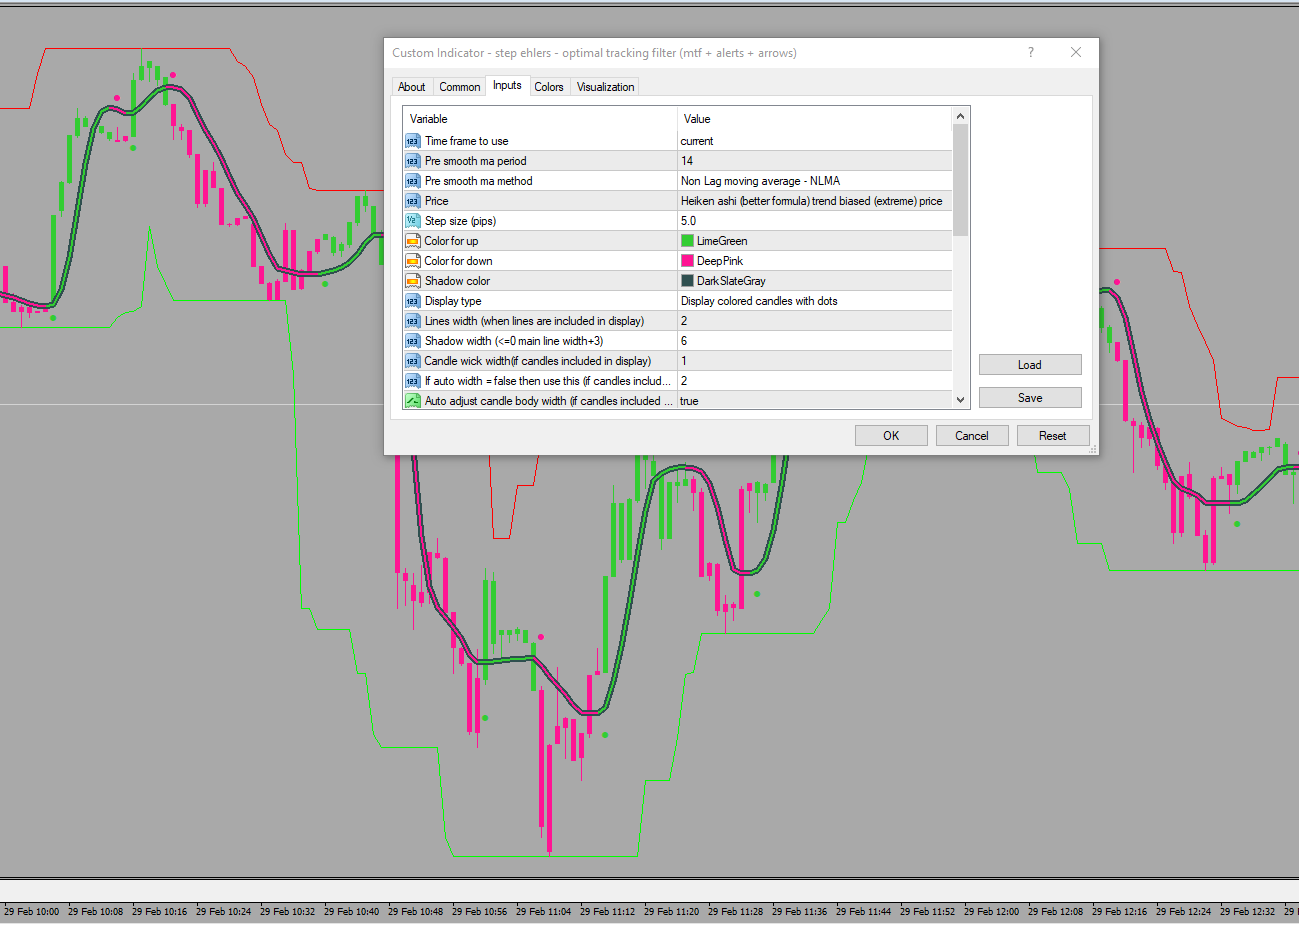Select the 'Display colored candles with dots' value

(x=759, y=301)
